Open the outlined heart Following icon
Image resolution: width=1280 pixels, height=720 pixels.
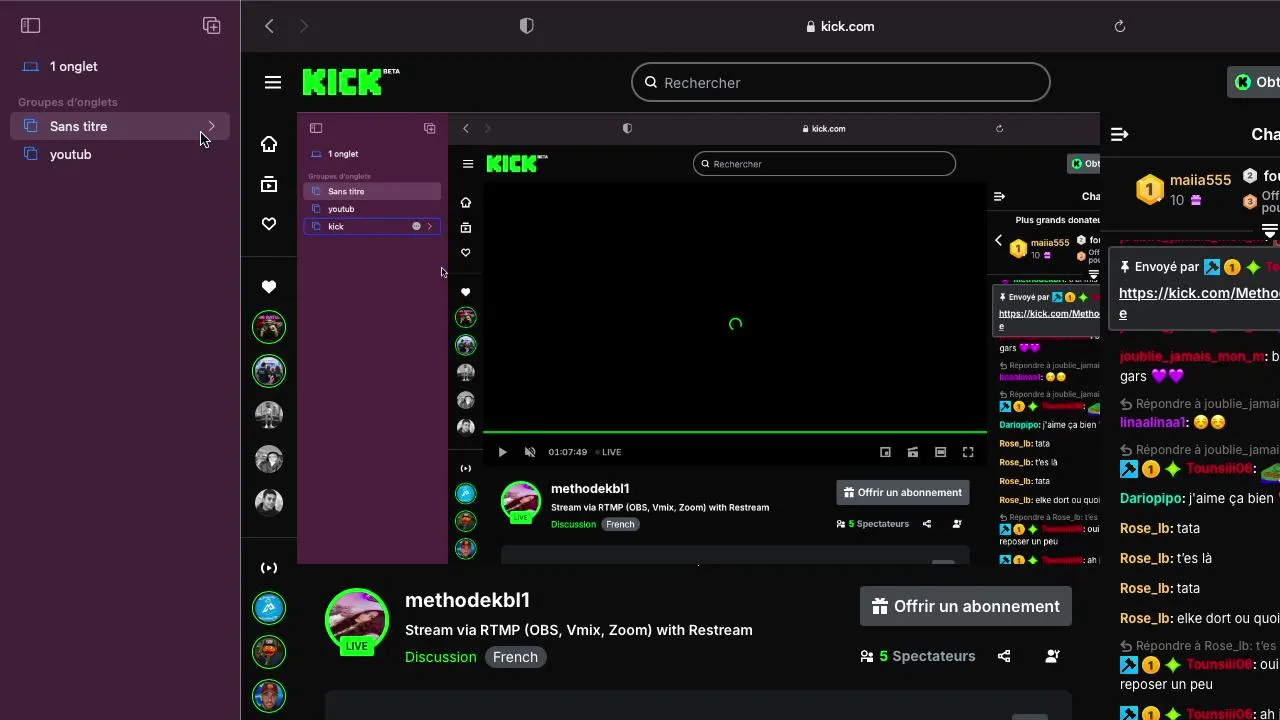pyautogui.click(x=269, y=224)
